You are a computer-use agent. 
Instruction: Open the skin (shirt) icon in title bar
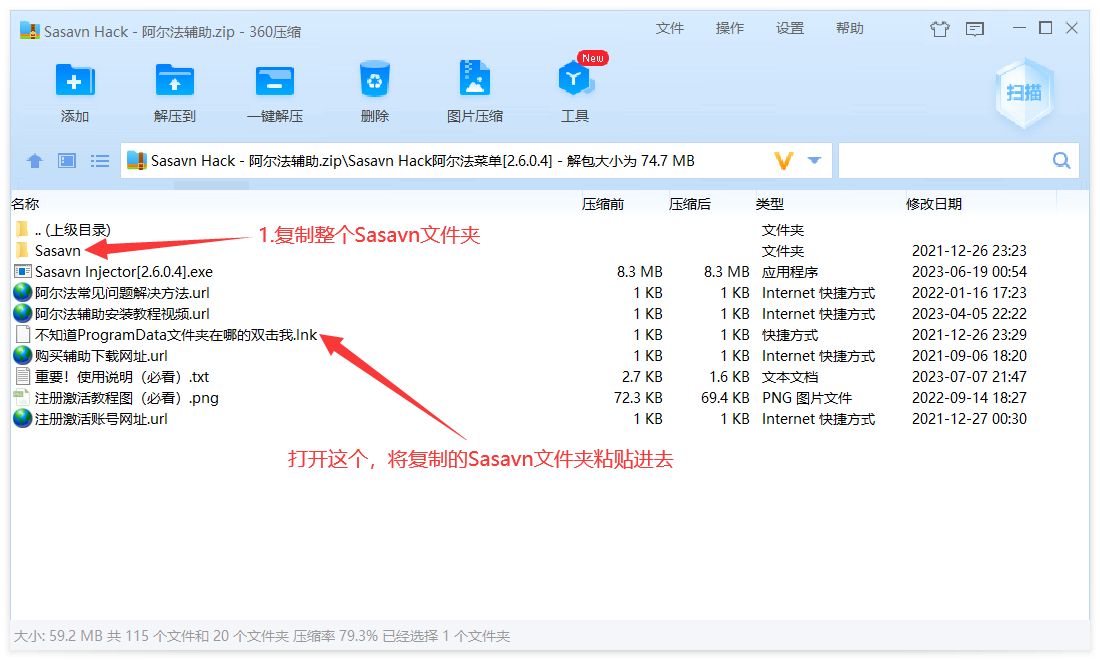[x=939, y=29]
